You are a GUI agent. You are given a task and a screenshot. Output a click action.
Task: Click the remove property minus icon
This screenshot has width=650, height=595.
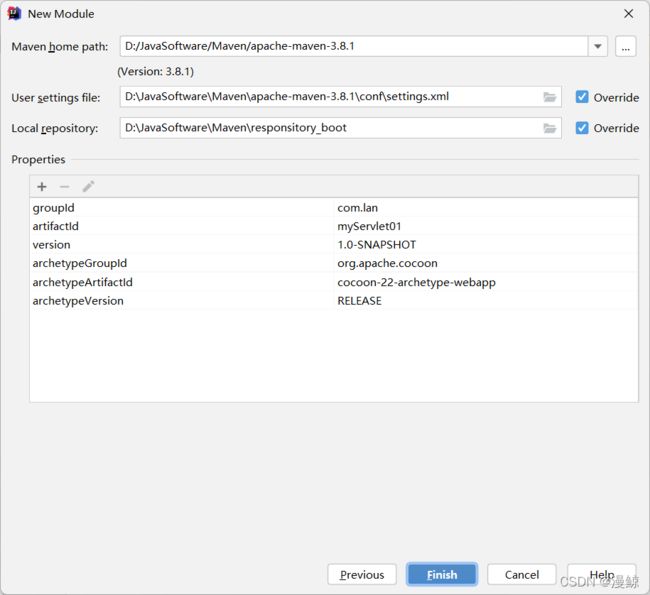64,187
